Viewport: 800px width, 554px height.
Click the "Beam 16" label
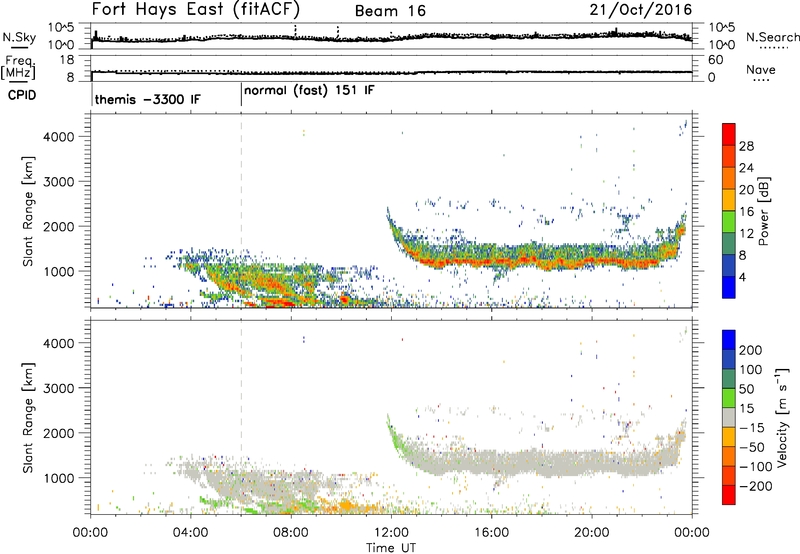390,11
